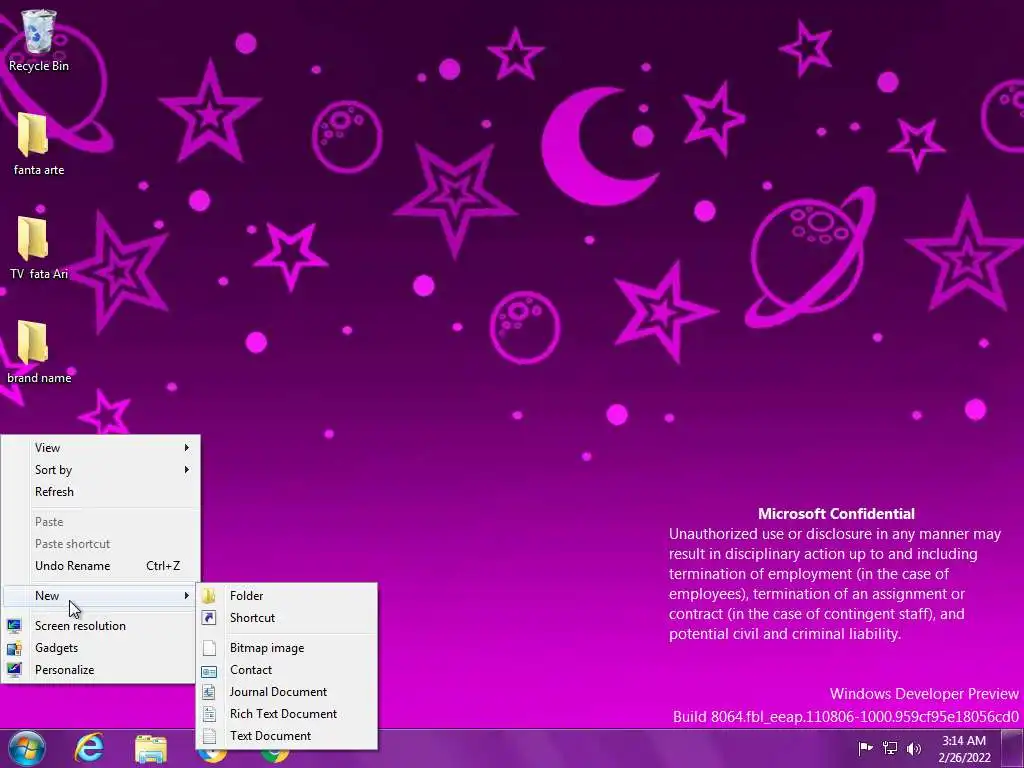The width and height of the screenshot is (1024, 768).
Task: Click the Recycle Bin label text
Action: 39,66
